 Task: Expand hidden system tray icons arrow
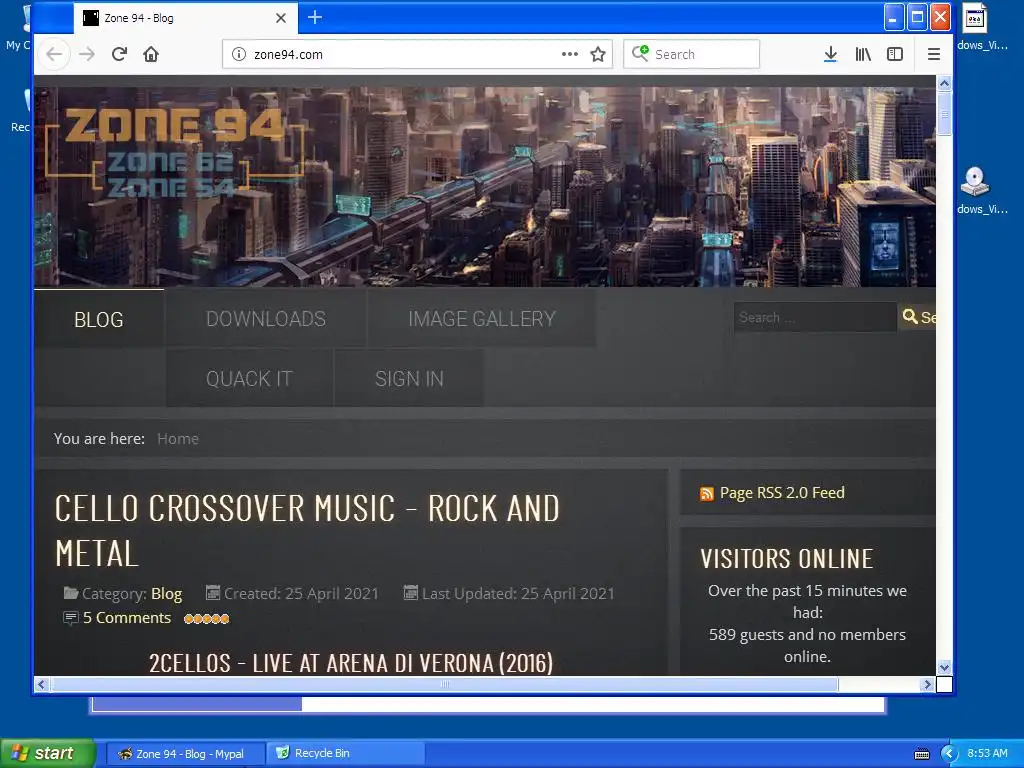(949, 754)
